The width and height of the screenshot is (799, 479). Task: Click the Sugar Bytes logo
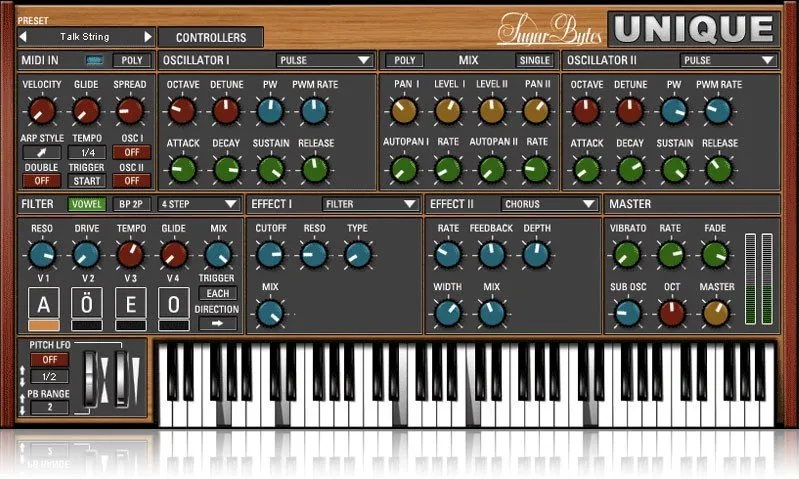[x=549, y=30]
